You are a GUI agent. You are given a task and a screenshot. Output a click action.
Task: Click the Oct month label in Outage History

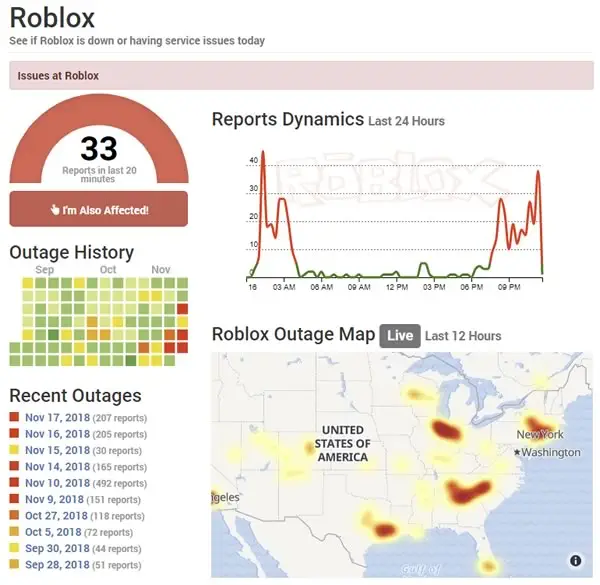coord(108,270)
